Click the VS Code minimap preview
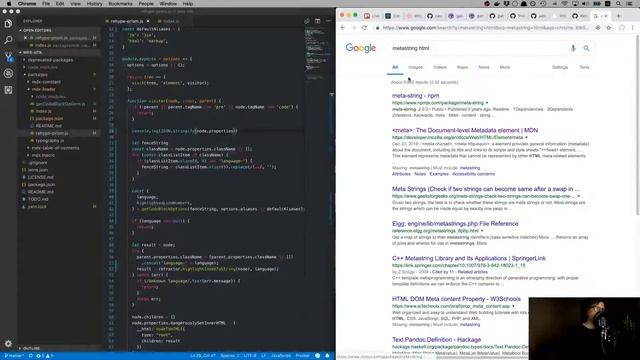This screenshot has width=640, height=360. 317,53
